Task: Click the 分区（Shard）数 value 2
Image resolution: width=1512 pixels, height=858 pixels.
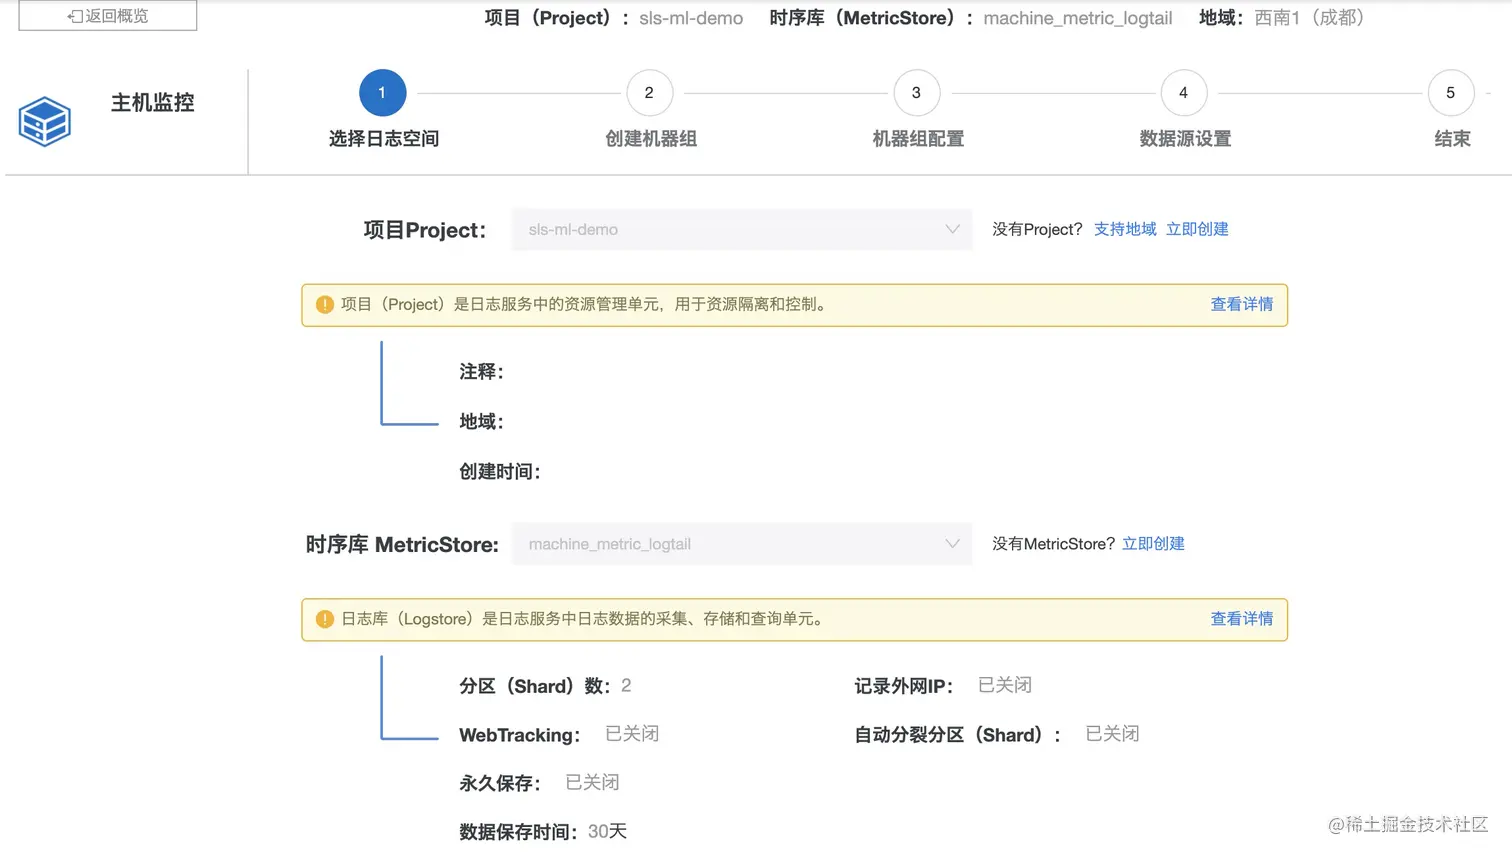Action: tap(626, 685)
